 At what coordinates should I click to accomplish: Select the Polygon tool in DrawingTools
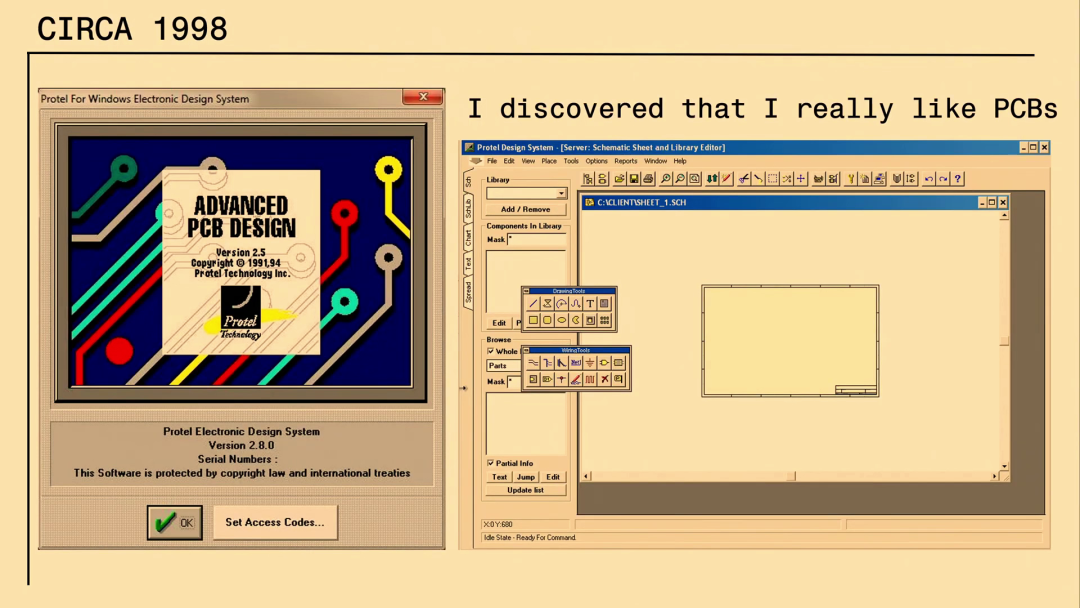[x=547, y=304]
